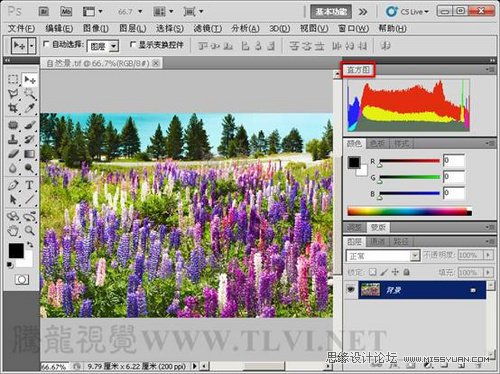Select the Magic Wand tool
This screenshot has height=374, width=500.
point(30,94)
